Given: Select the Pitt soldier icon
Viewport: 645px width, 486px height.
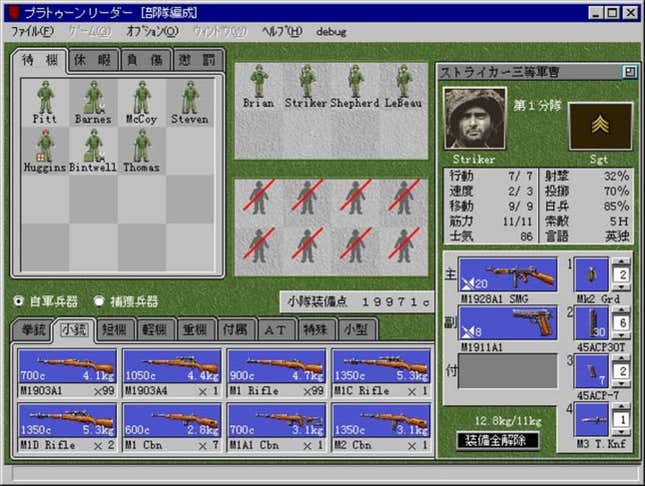Looking at the screenshot, I should point(45,102).
